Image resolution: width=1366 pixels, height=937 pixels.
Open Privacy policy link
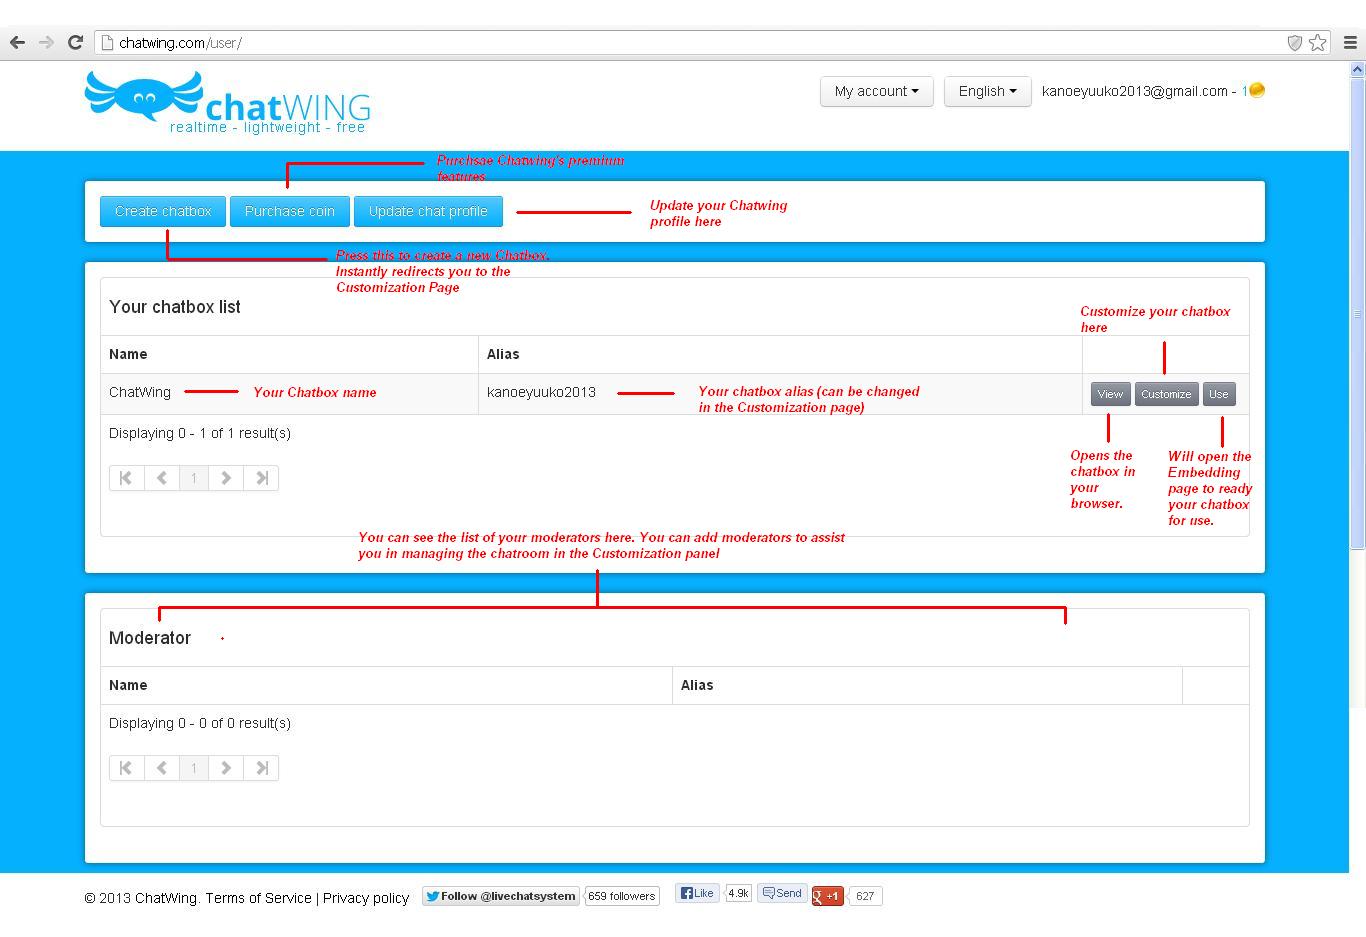coord(366,898)
